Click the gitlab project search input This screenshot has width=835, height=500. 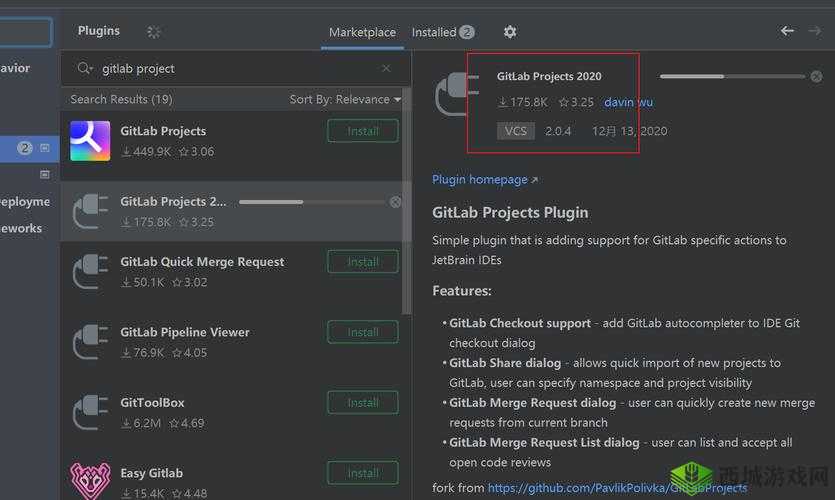point(230,69)
